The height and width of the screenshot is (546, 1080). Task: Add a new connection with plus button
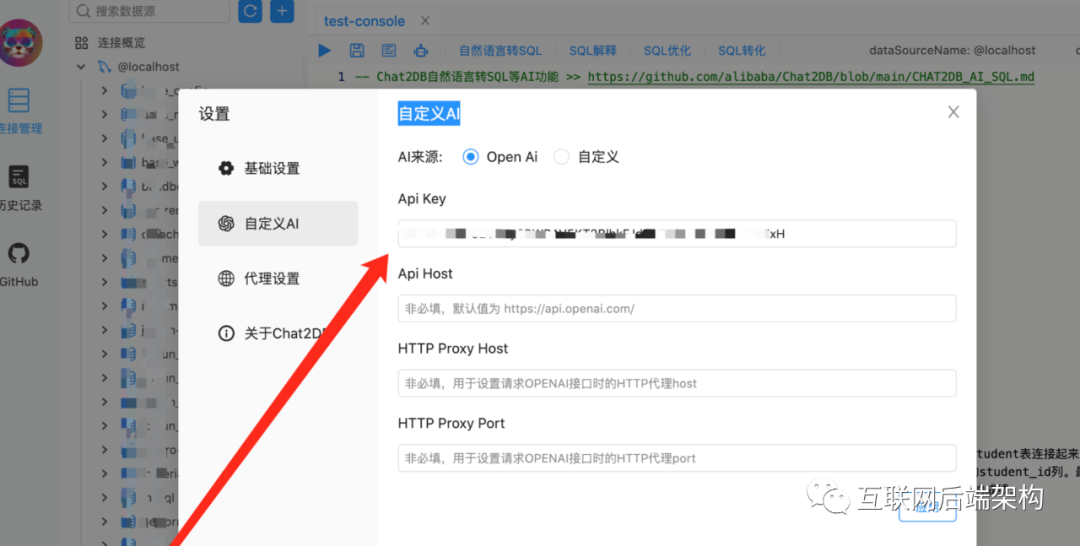[282, 11]
